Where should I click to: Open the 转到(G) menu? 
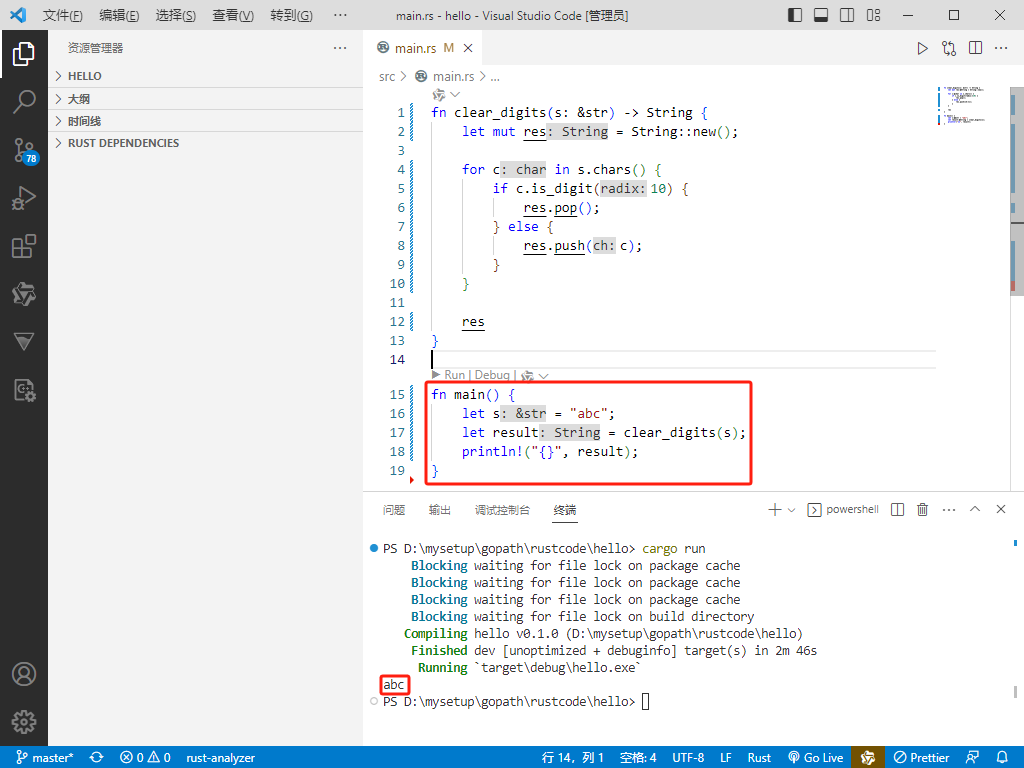coord(291,15)
